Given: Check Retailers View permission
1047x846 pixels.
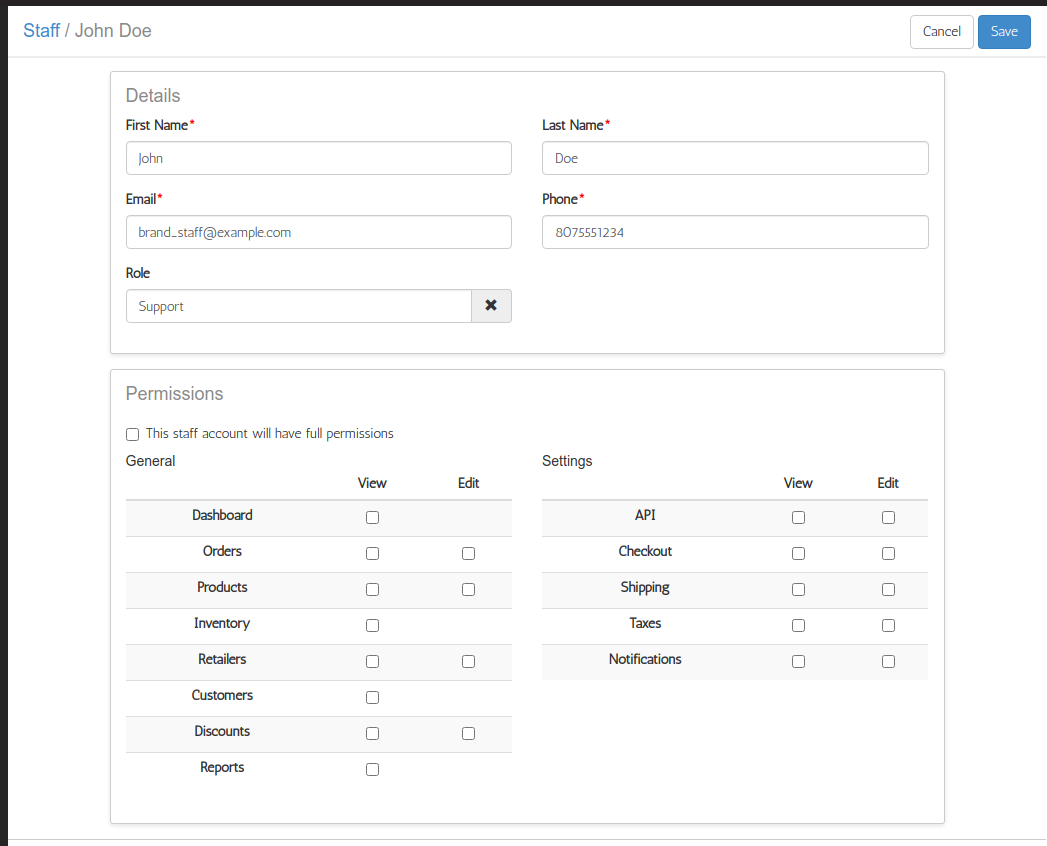Looking at the screenshot, I should 373,662.
